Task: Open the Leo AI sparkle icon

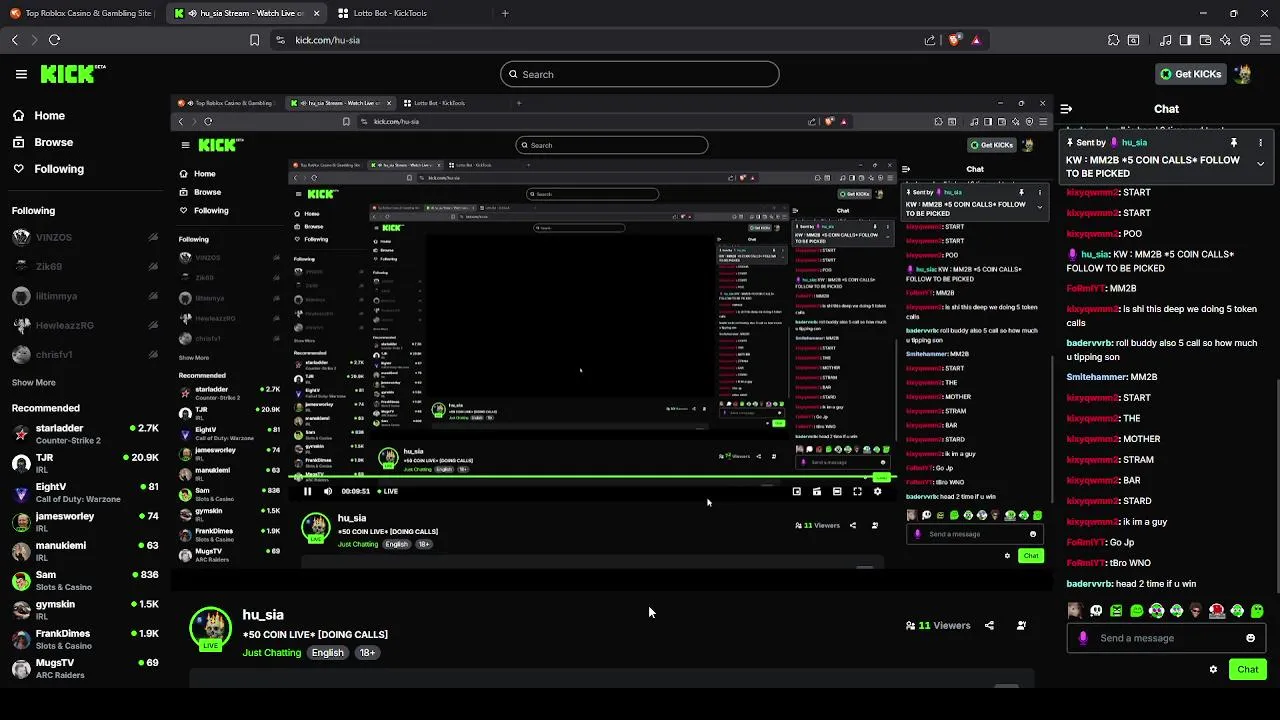Action: point(1225,40)
